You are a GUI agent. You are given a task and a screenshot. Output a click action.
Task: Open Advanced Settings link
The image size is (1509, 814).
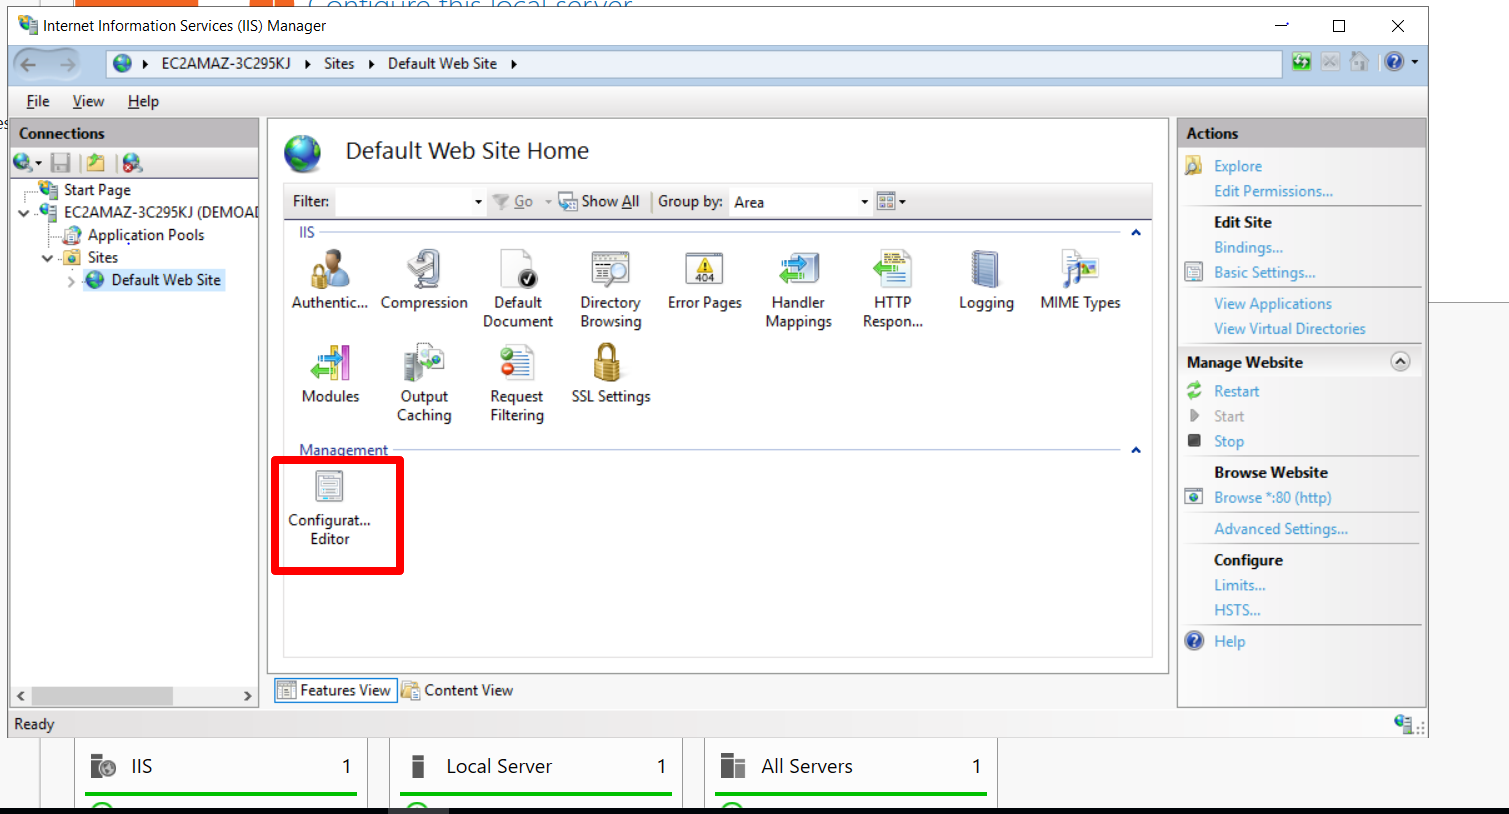point(1280,528)
